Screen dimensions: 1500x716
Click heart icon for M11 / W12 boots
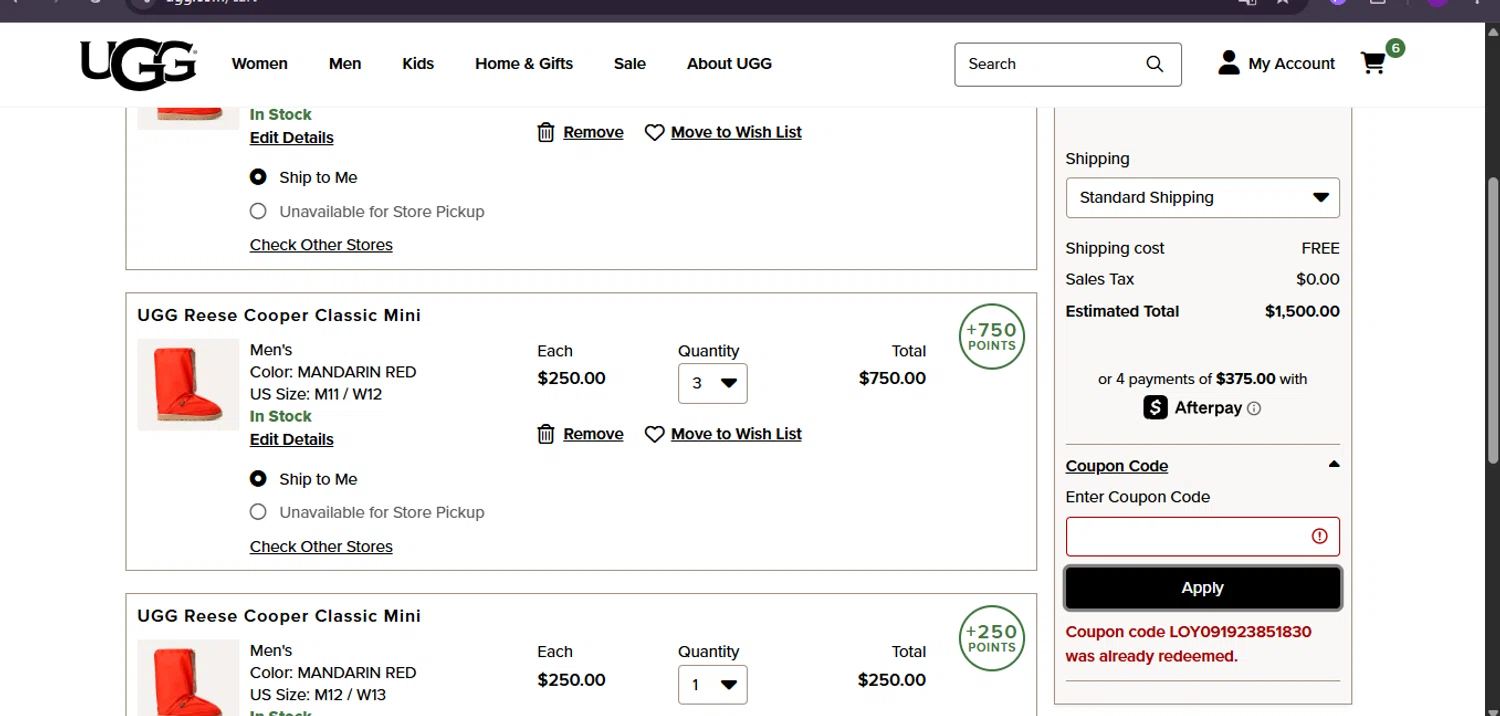tap(654, 434)
